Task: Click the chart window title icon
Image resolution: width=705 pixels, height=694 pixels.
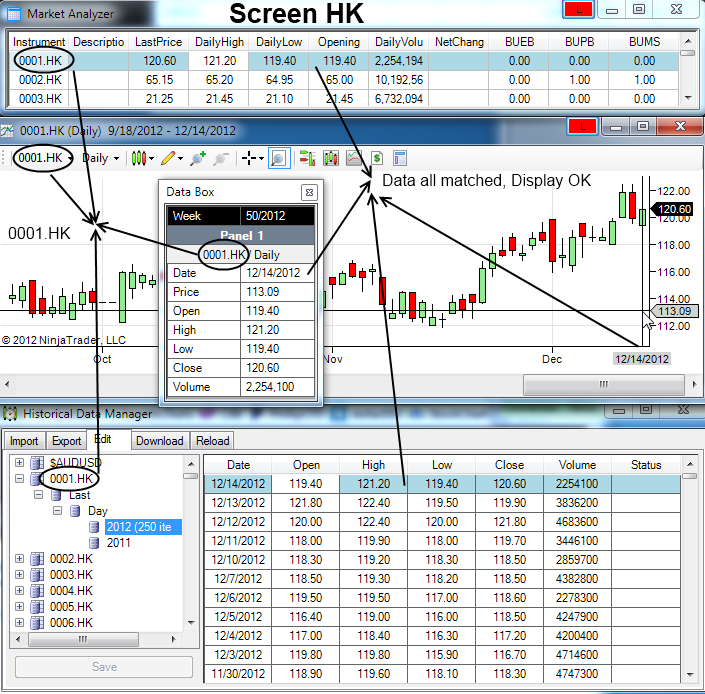Action: [x=7, y=131]
